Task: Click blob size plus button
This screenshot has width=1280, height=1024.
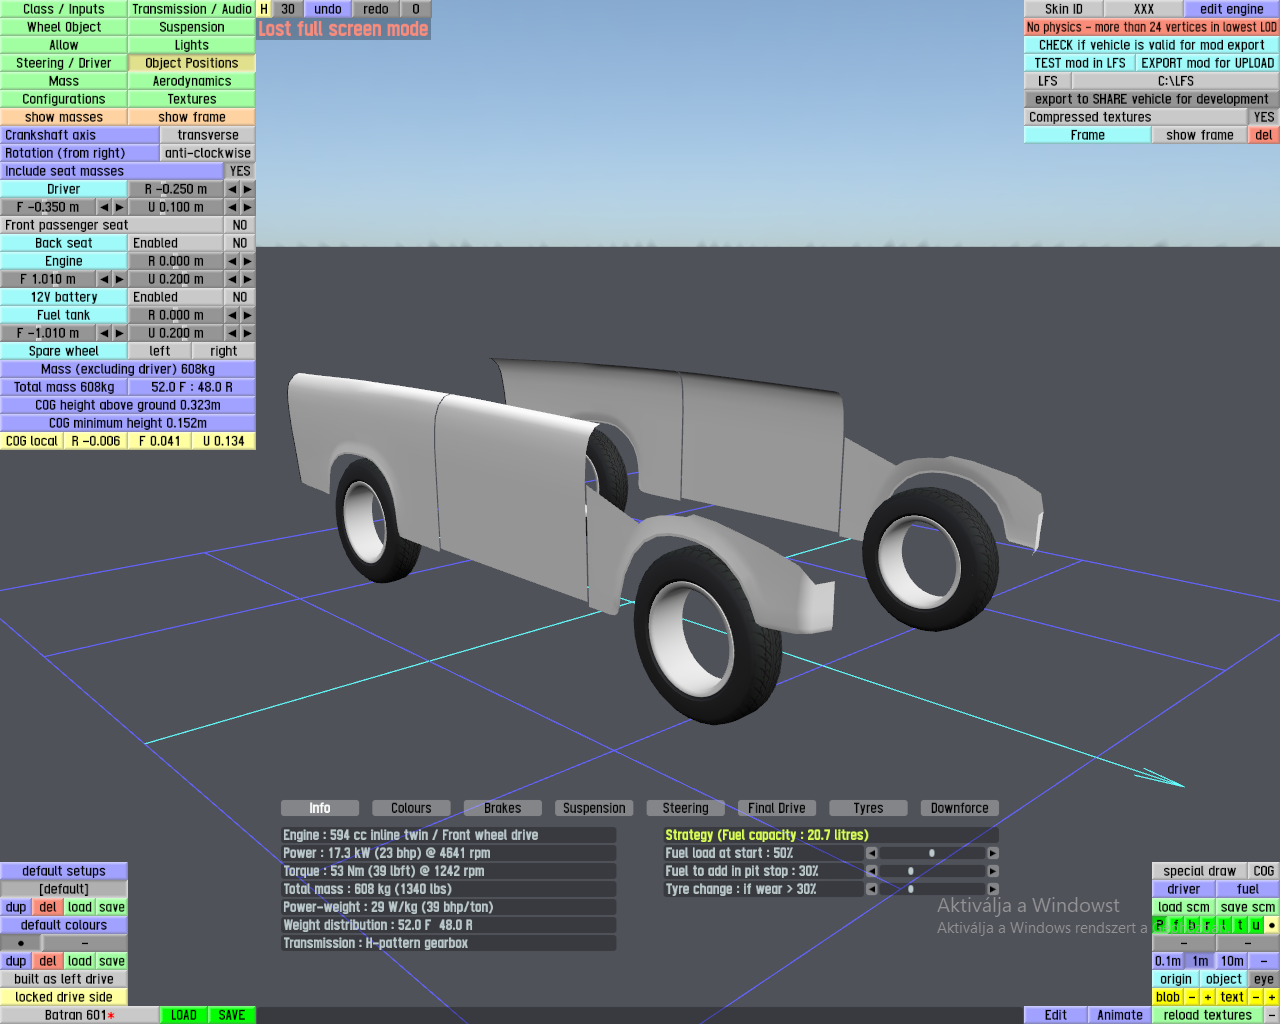Action: [x=1208, y=997]
